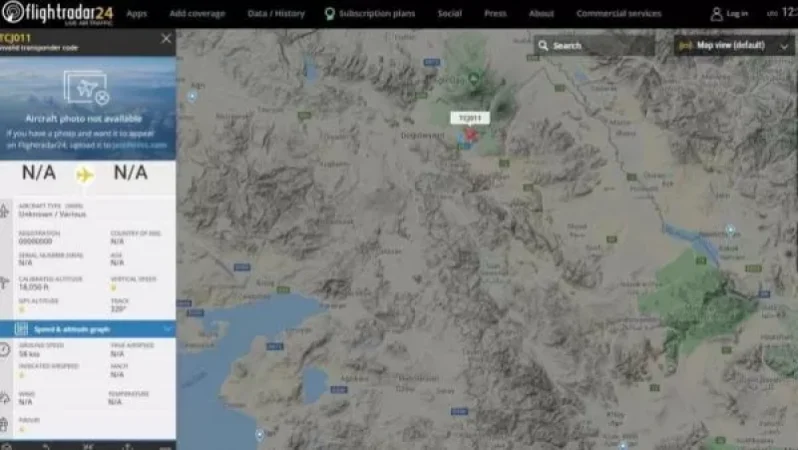Click the Speed & altitude graph icon

click(x=22, y=328)
